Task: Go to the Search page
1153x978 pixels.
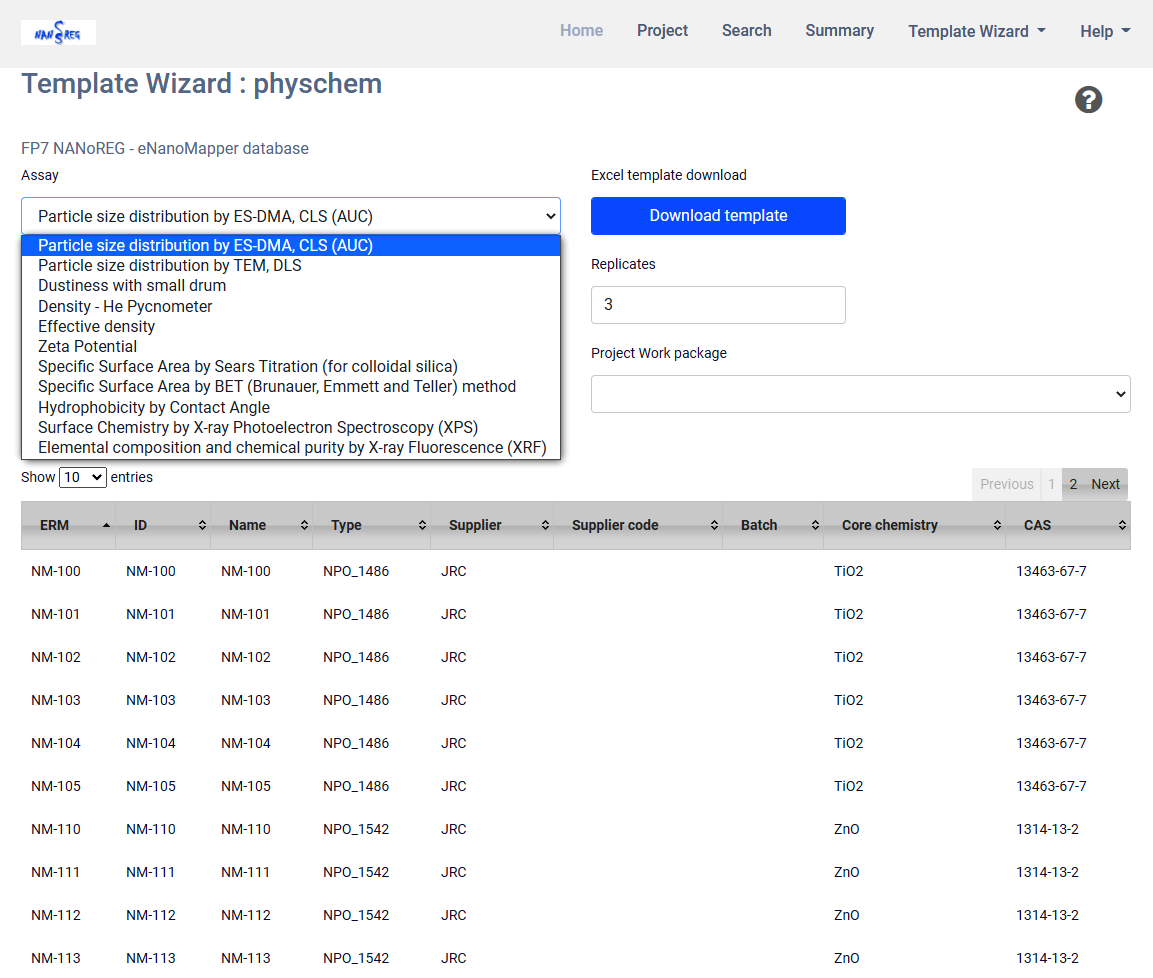Action: [746, 31]
